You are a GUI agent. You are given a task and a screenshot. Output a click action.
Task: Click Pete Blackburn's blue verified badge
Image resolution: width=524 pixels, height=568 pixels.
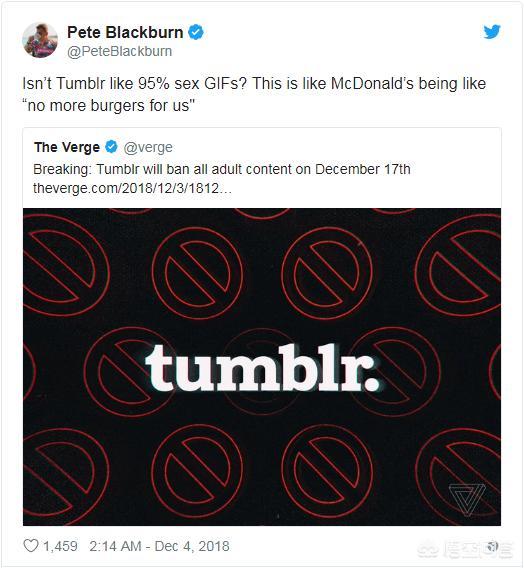coord(196,32)
